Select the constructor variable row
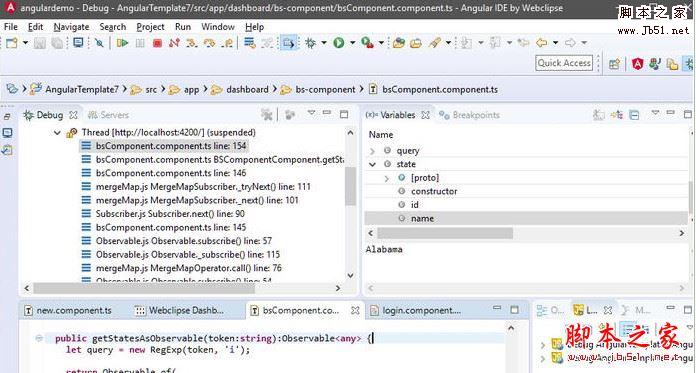This screenshot has height=373, width=696. coord(526,191)
